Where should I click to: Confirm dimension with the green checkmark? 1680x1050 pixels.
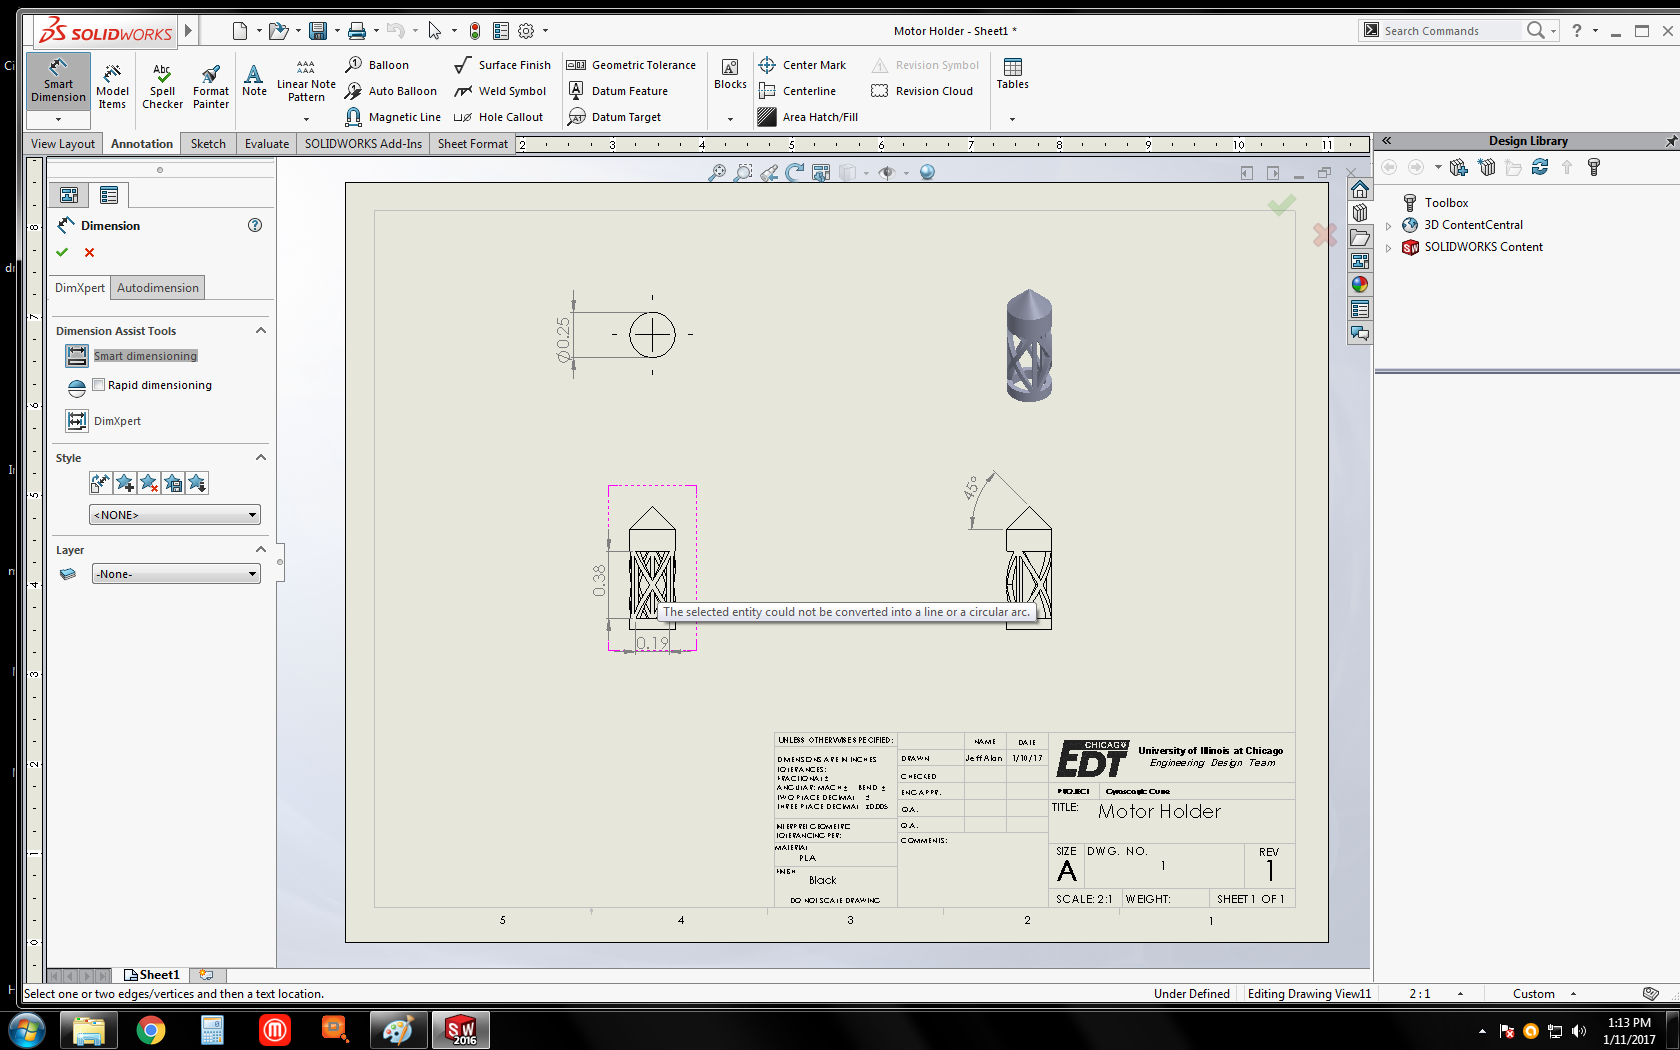coord(62,252)
